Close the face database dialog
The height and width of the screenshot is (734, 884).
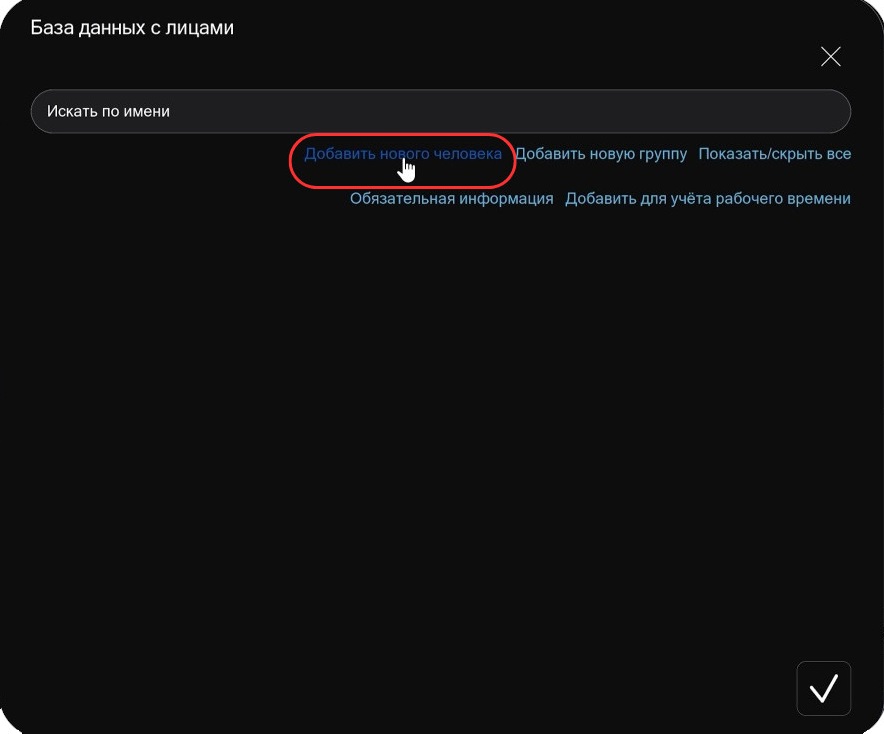coord(830,56)
